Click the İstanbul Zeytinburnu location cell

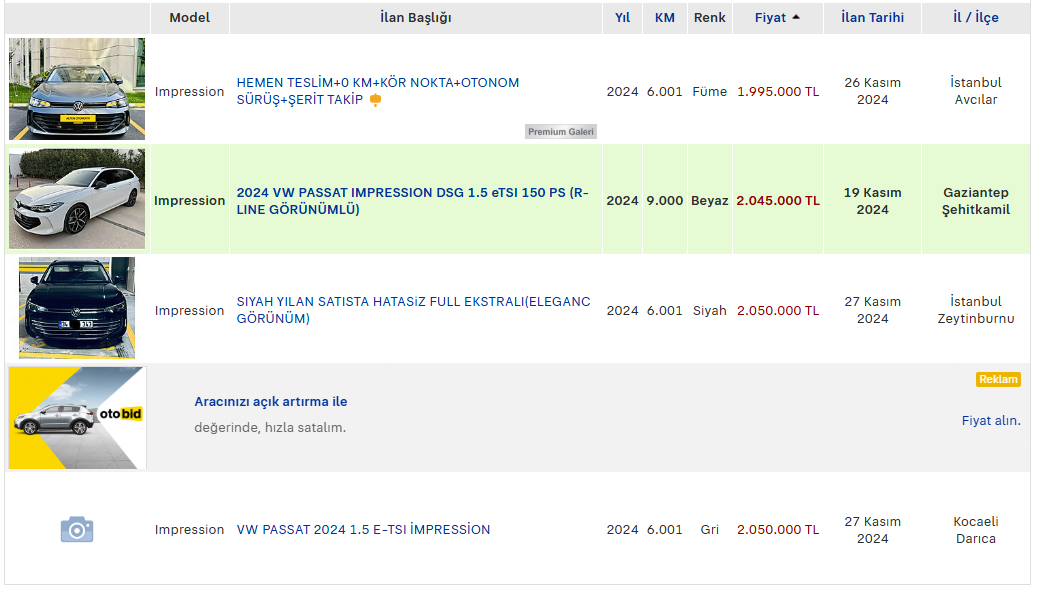(975, 310)
